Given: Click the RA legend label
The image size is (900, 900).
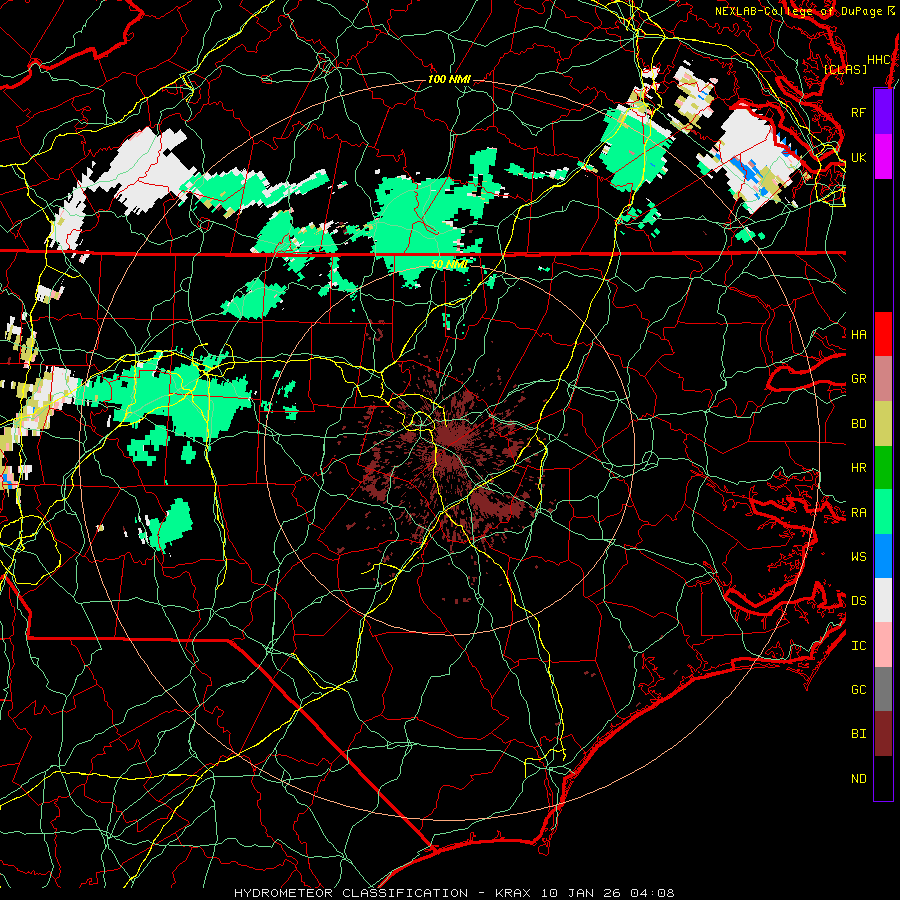Looking at the screenshot, I should [858, 513].
